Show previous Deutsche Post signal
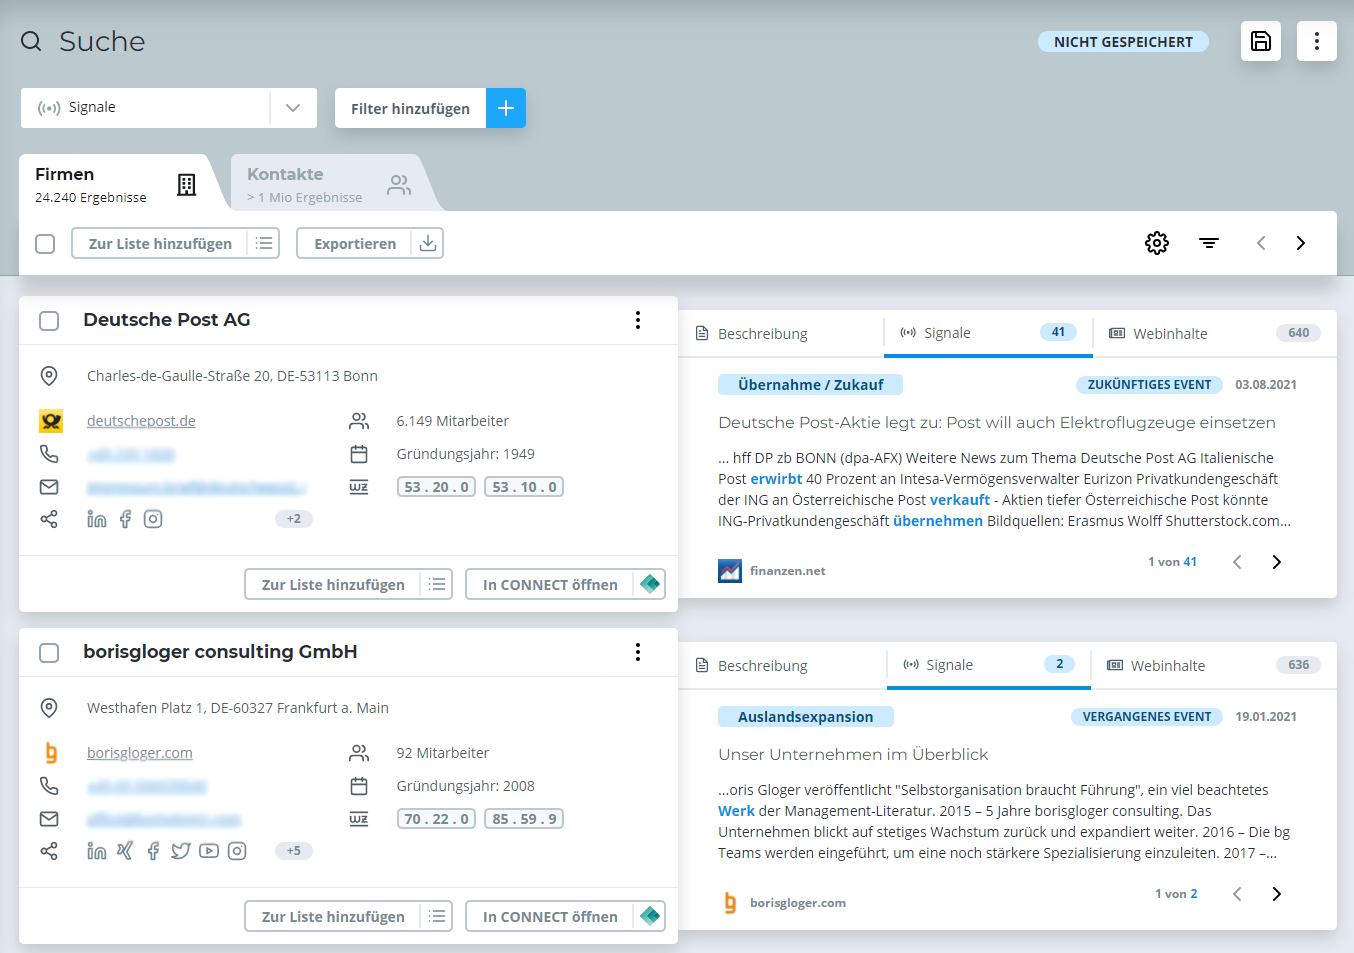Viewport: 1354px width, 953px height. (x=1237, y=562)
